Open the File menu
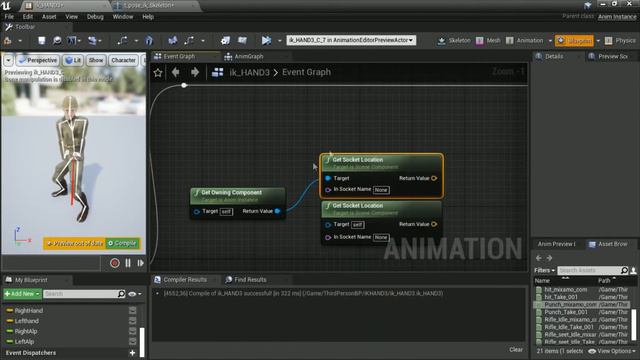 click(9, 17)
